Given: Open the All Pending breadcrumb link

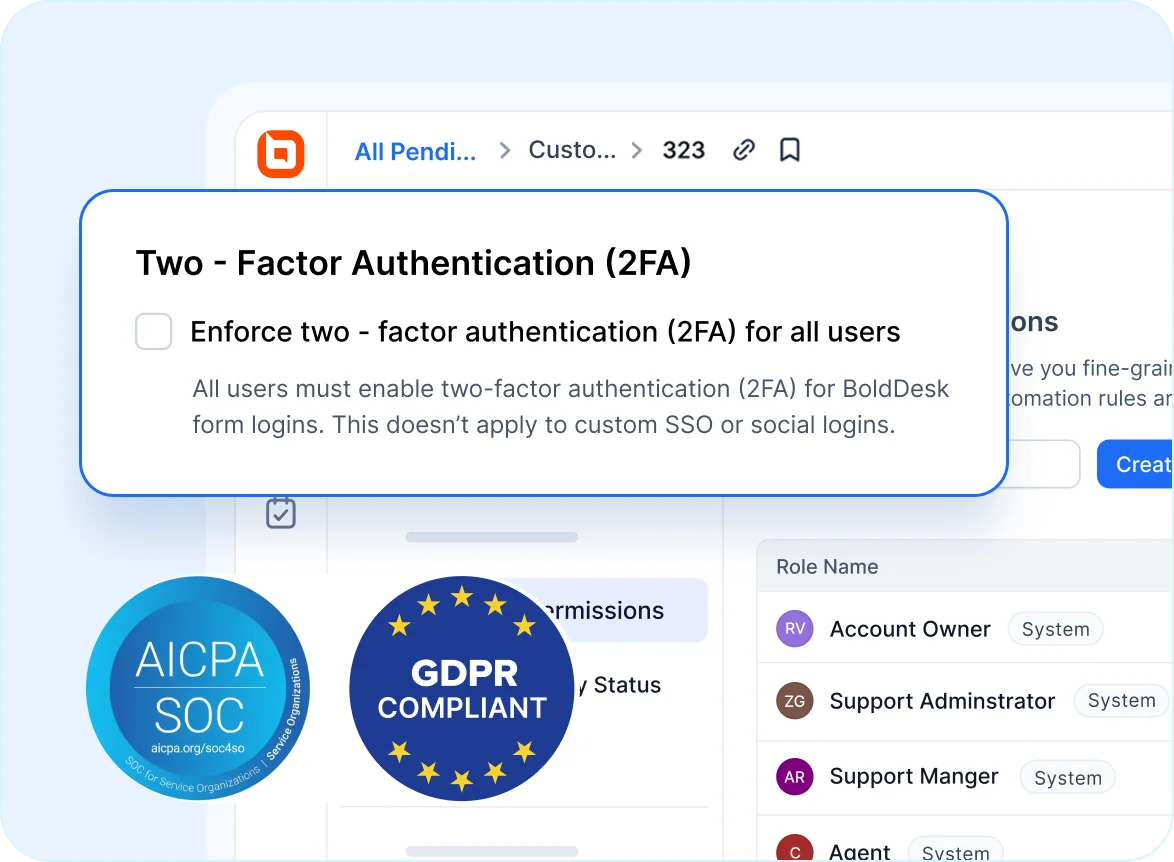Looking at the screenshot, I should click(x=414, y=150).
